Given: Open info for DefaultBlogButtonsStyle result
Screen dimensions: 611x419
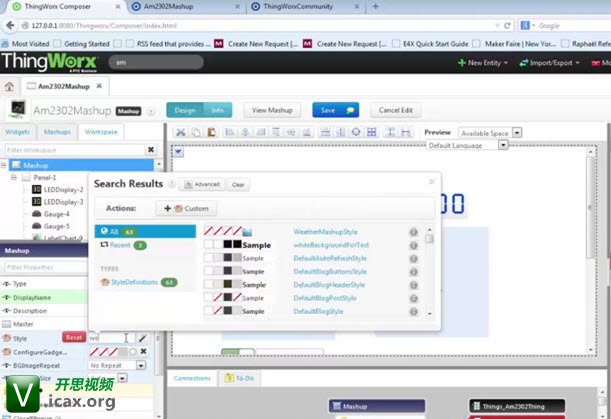Looking at the screenshot, I should (x=413, y=272).
